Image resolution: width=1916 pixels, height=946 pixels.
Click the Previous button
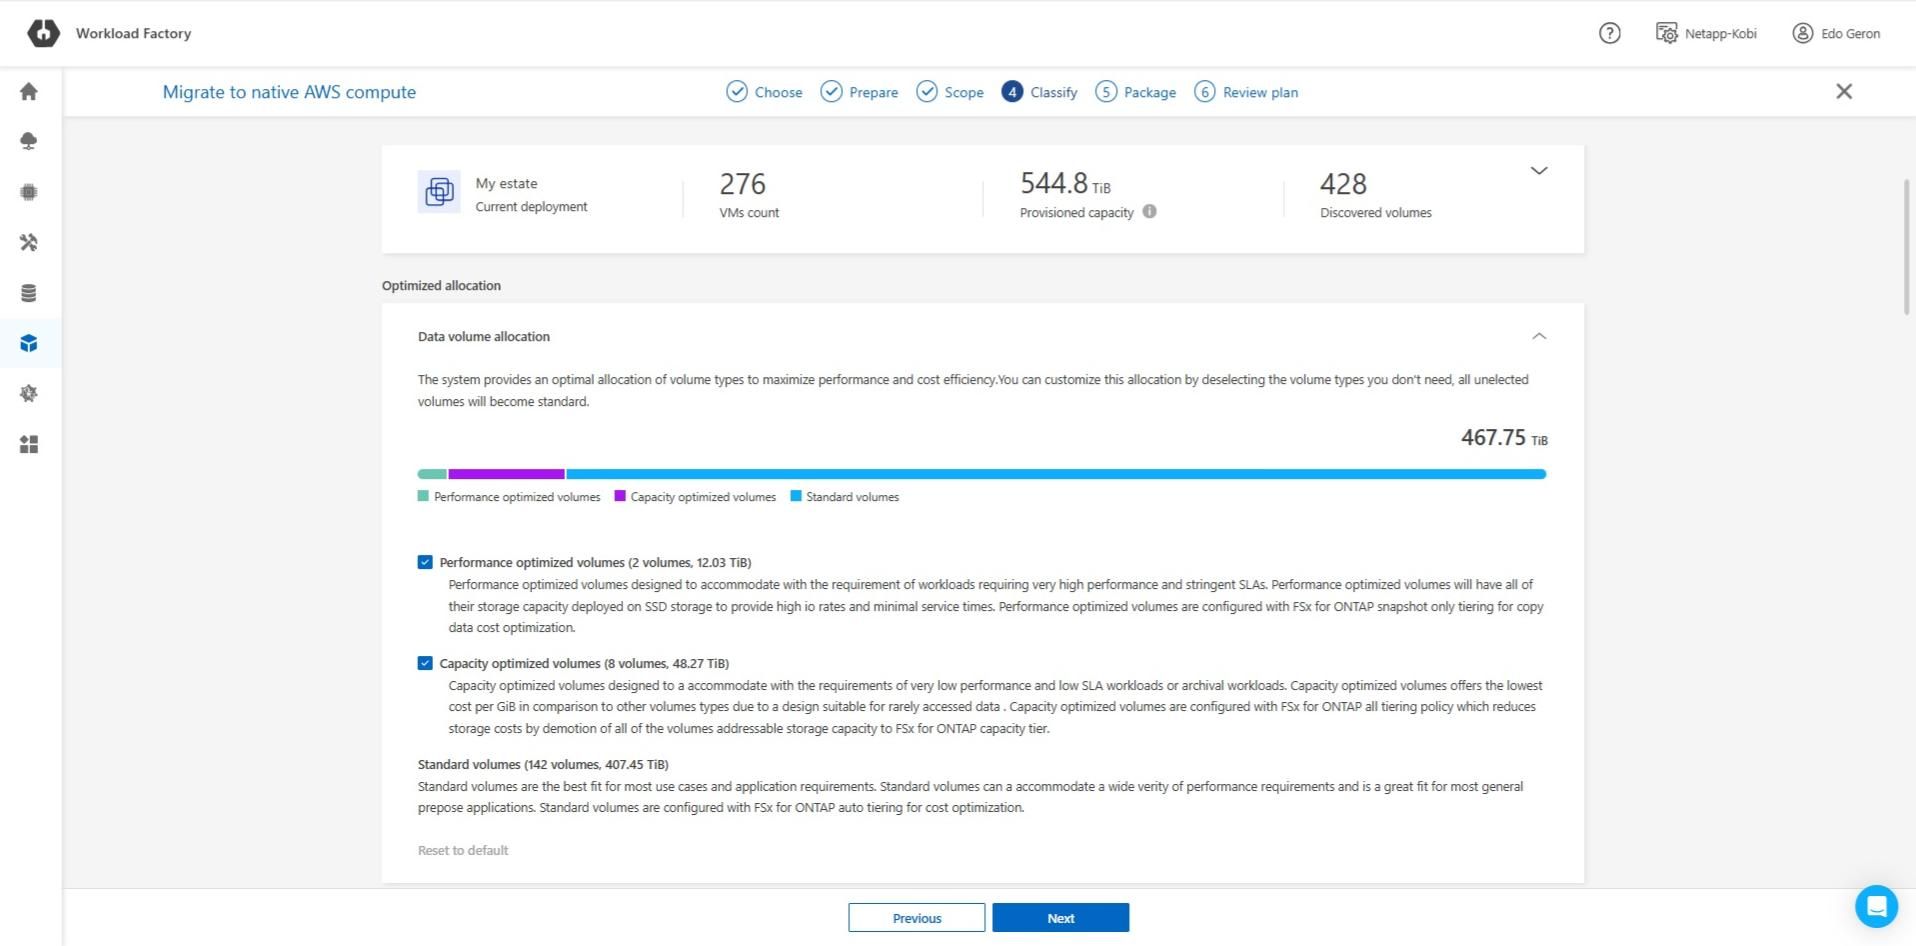pyautogui.click(x=916, y=918)
